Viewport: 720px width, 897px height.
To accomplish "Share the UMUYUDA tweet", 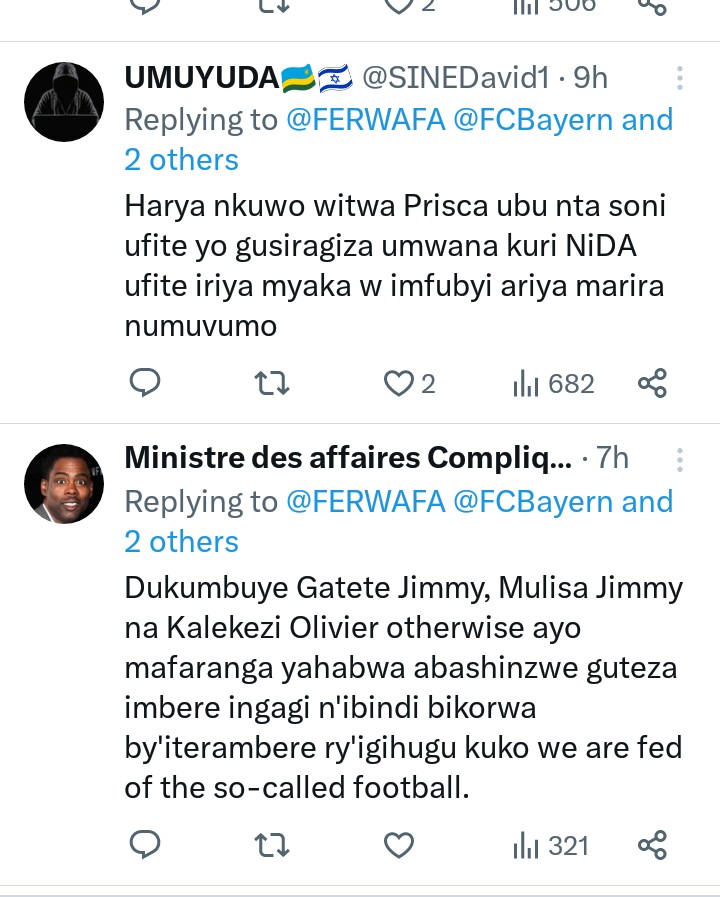I will tap(652, 383).
